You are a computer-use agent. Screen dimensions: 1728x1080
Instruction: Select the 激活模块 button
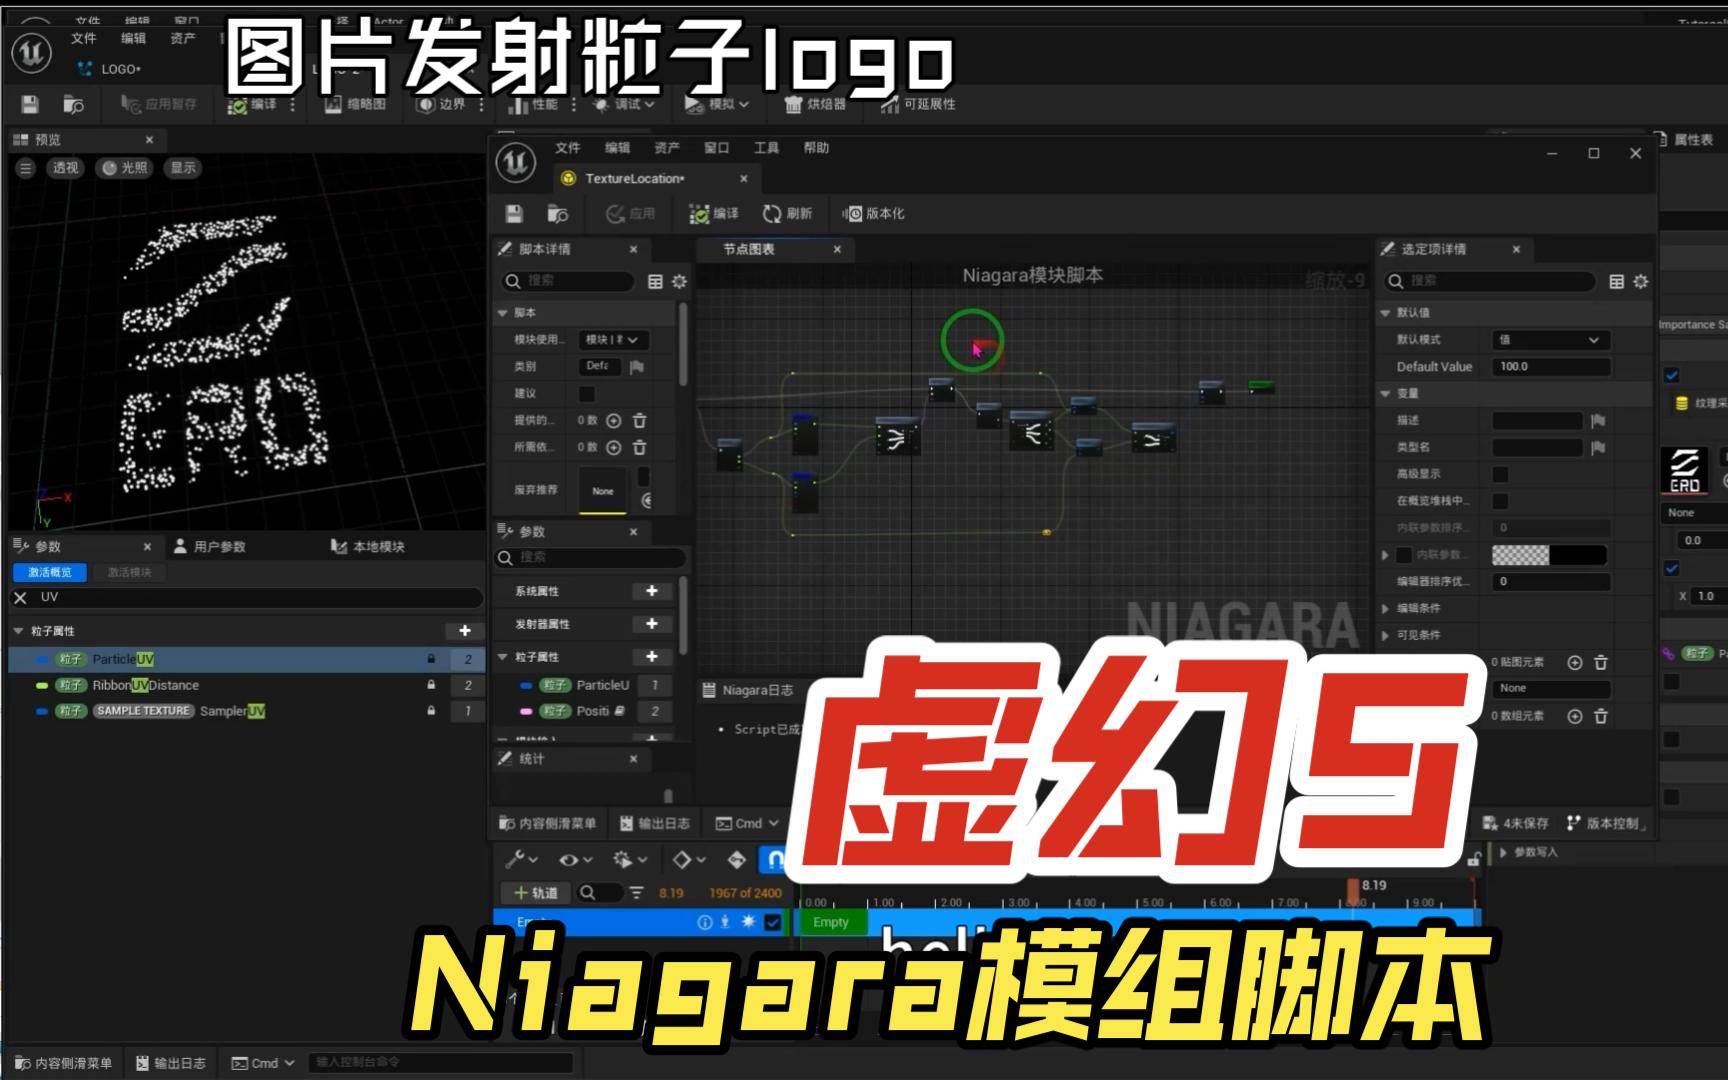129,572
